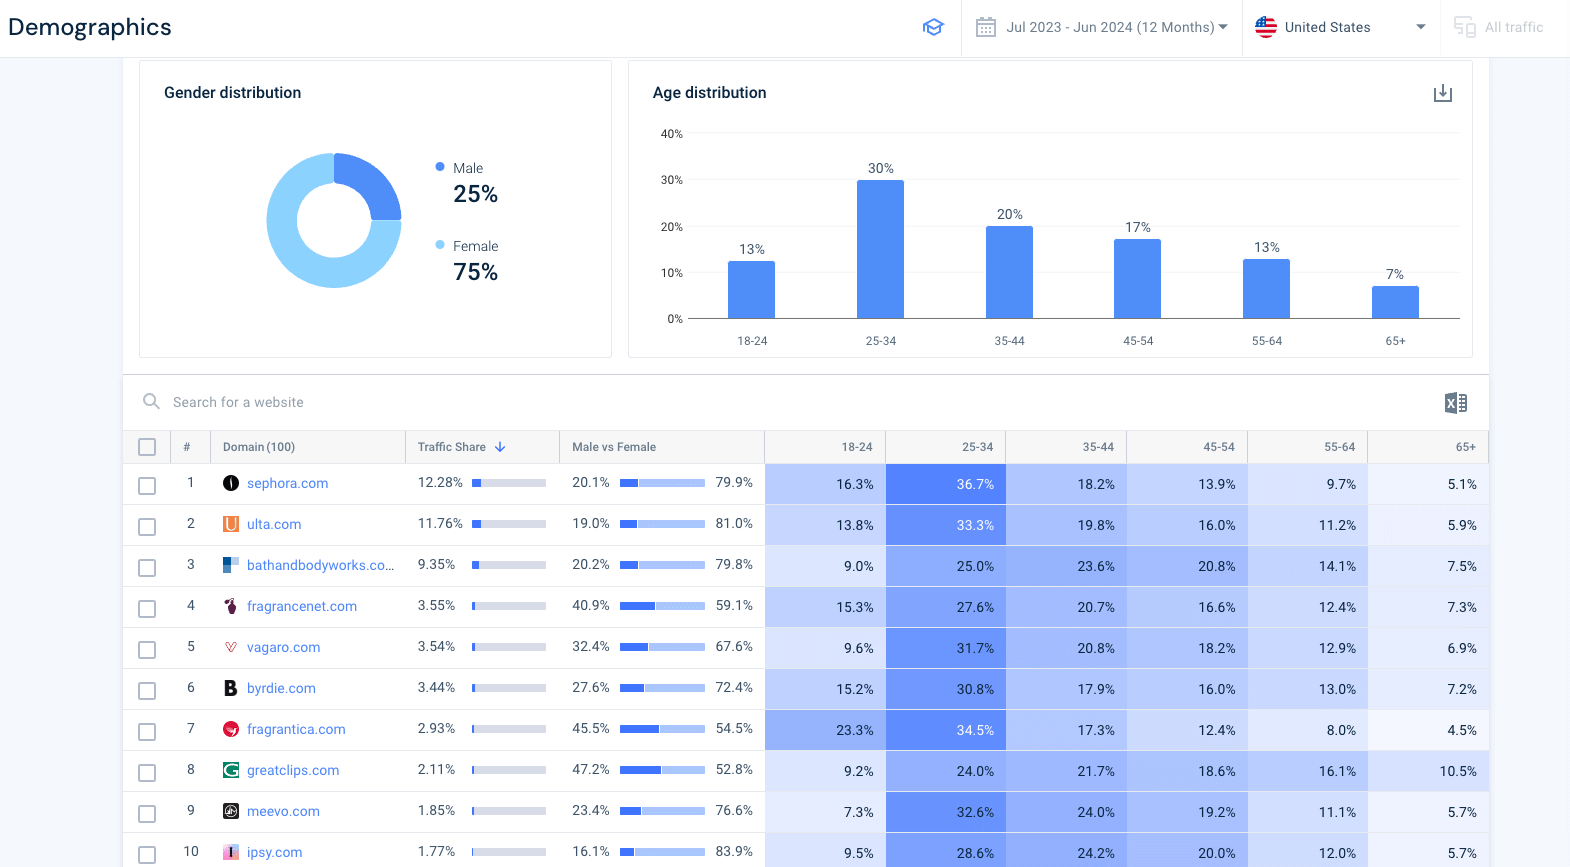1570x867 pixels.
Task: Click the 45-54 bar showing 17%
Action: click(x=1137, y=278)
